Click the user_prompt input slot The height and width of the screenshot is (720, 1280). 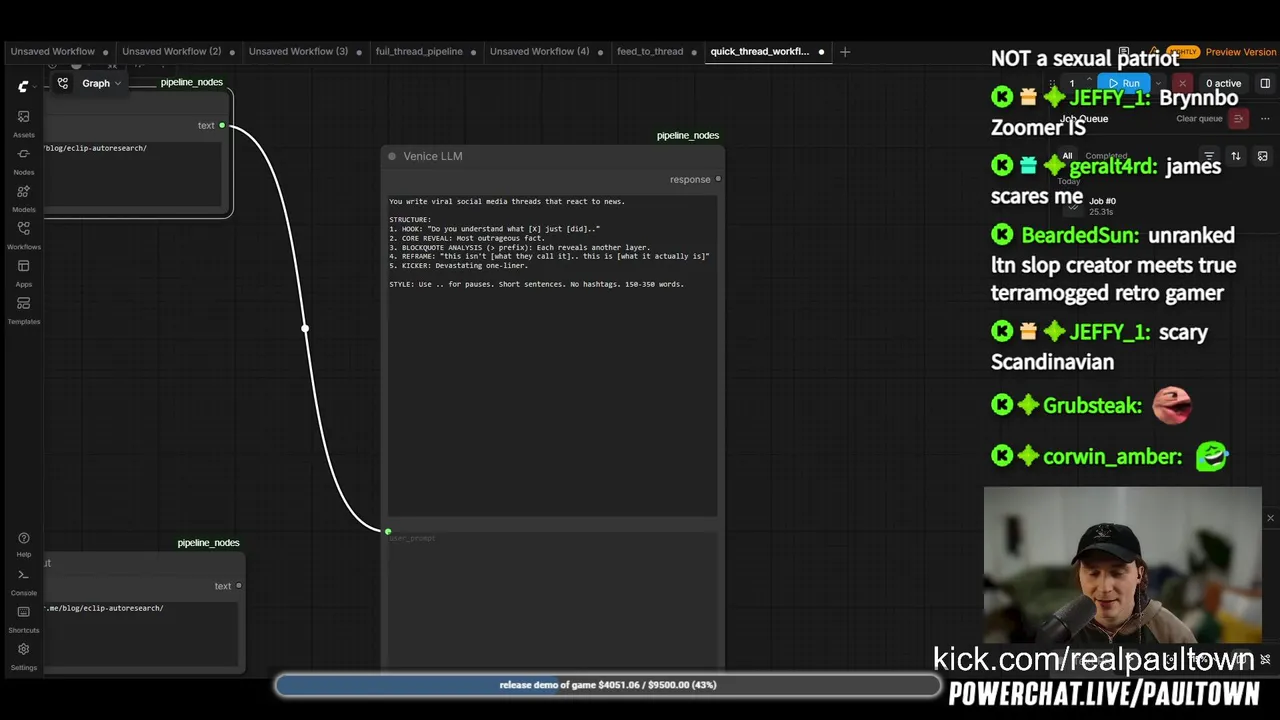tap(388, 531)
